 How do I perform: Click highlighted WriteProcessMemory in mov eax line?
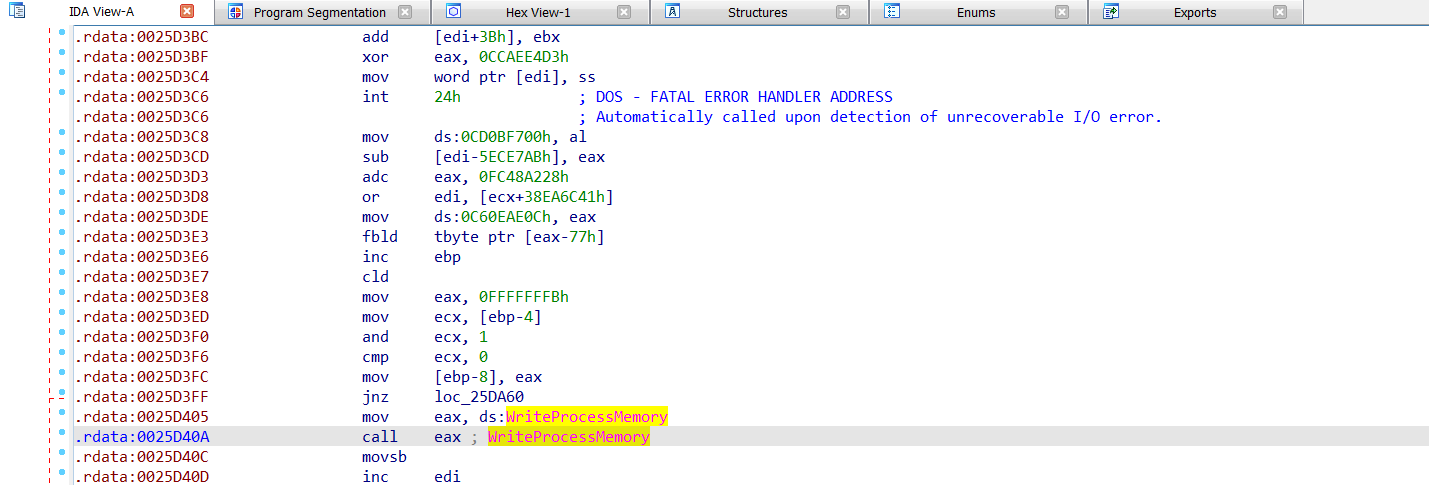click(586, 417)
